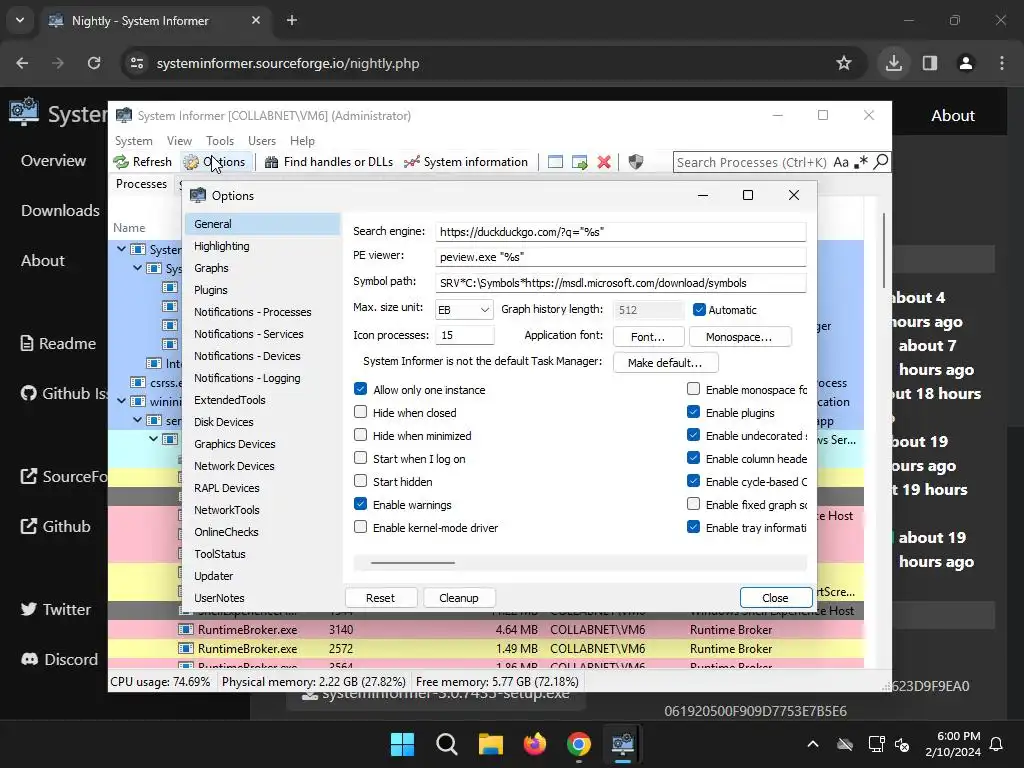Open Firefox from taskbar

[x=535, y=744]
